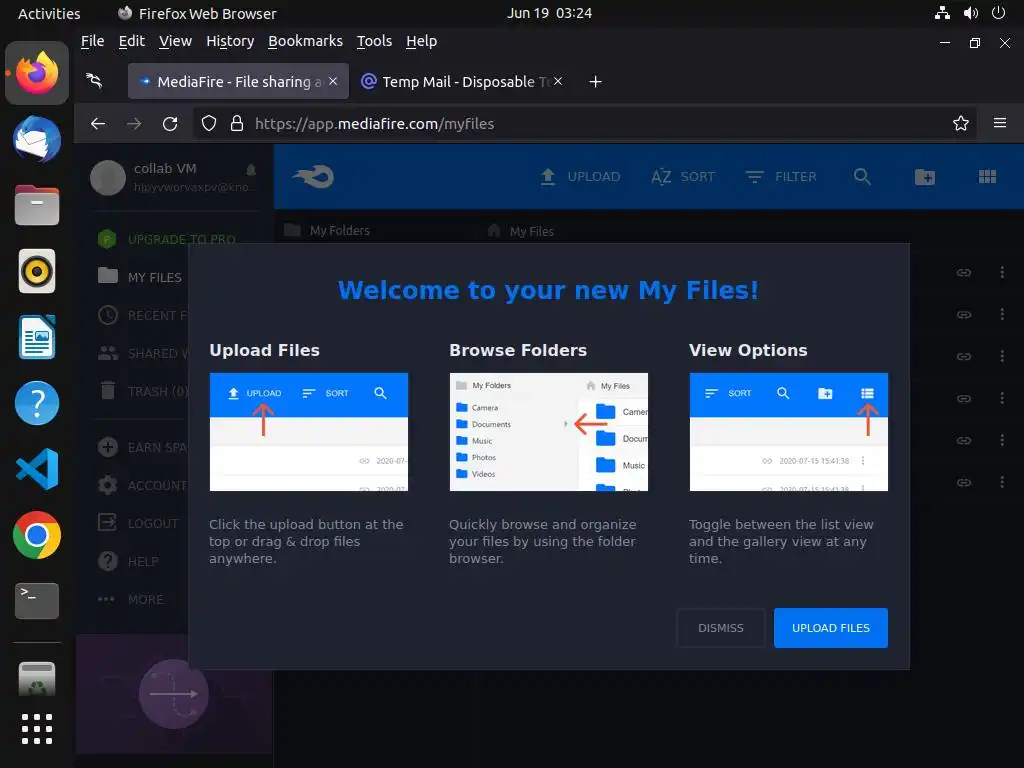
Task: Expand the More item in sidebar
Action: coord(131,599)
